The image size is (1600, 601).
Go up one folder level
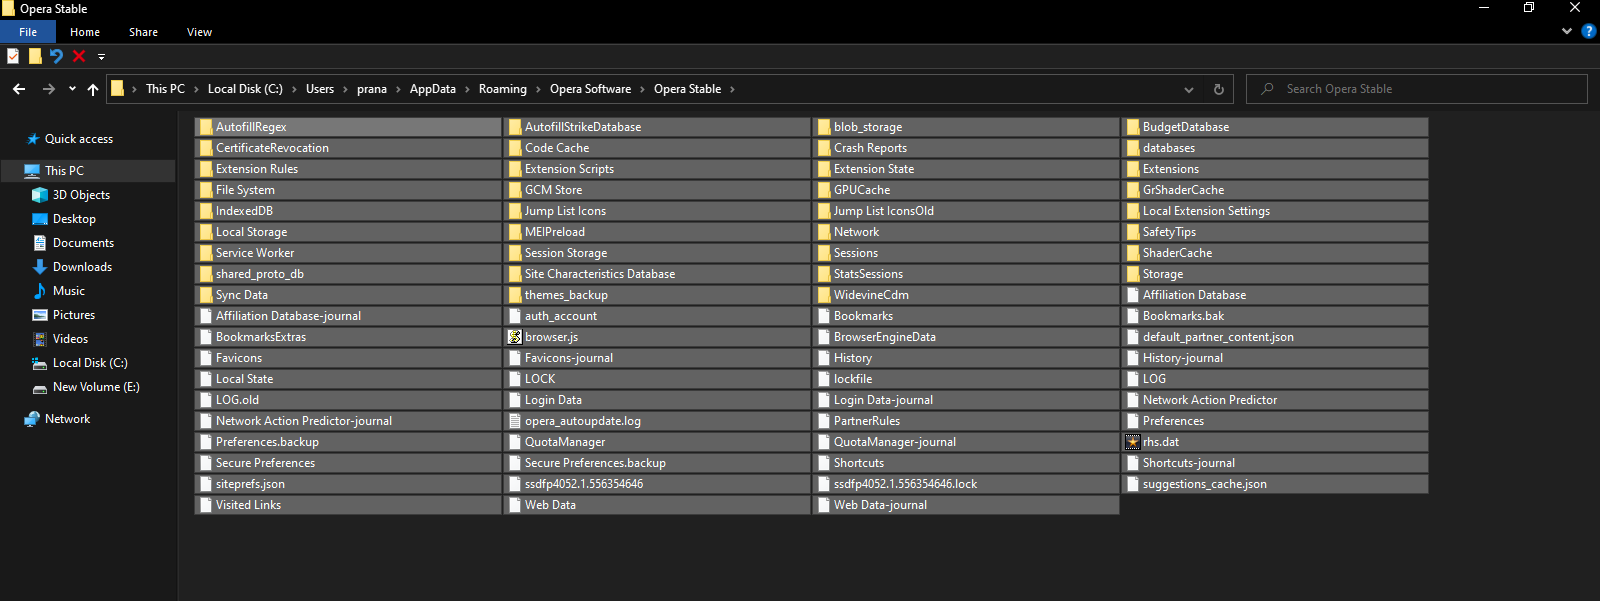coord(93,89)
